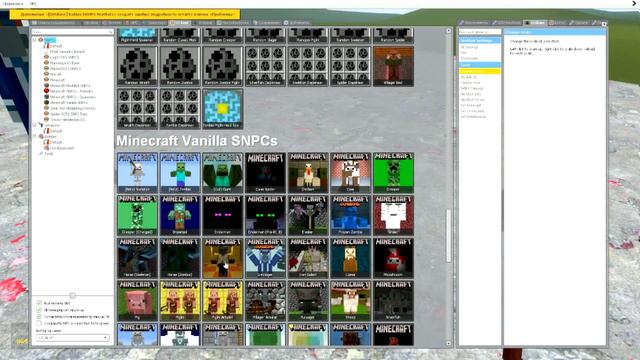Select the Chicken NPC tile

308,173
